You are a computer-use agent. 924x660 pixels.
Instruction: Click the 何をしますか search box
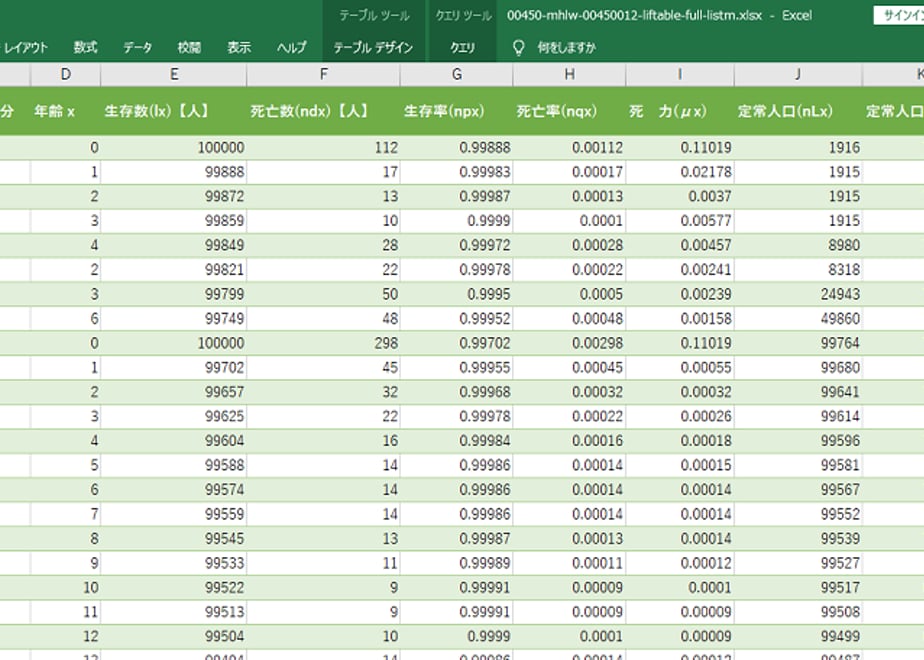pos(566,48)
